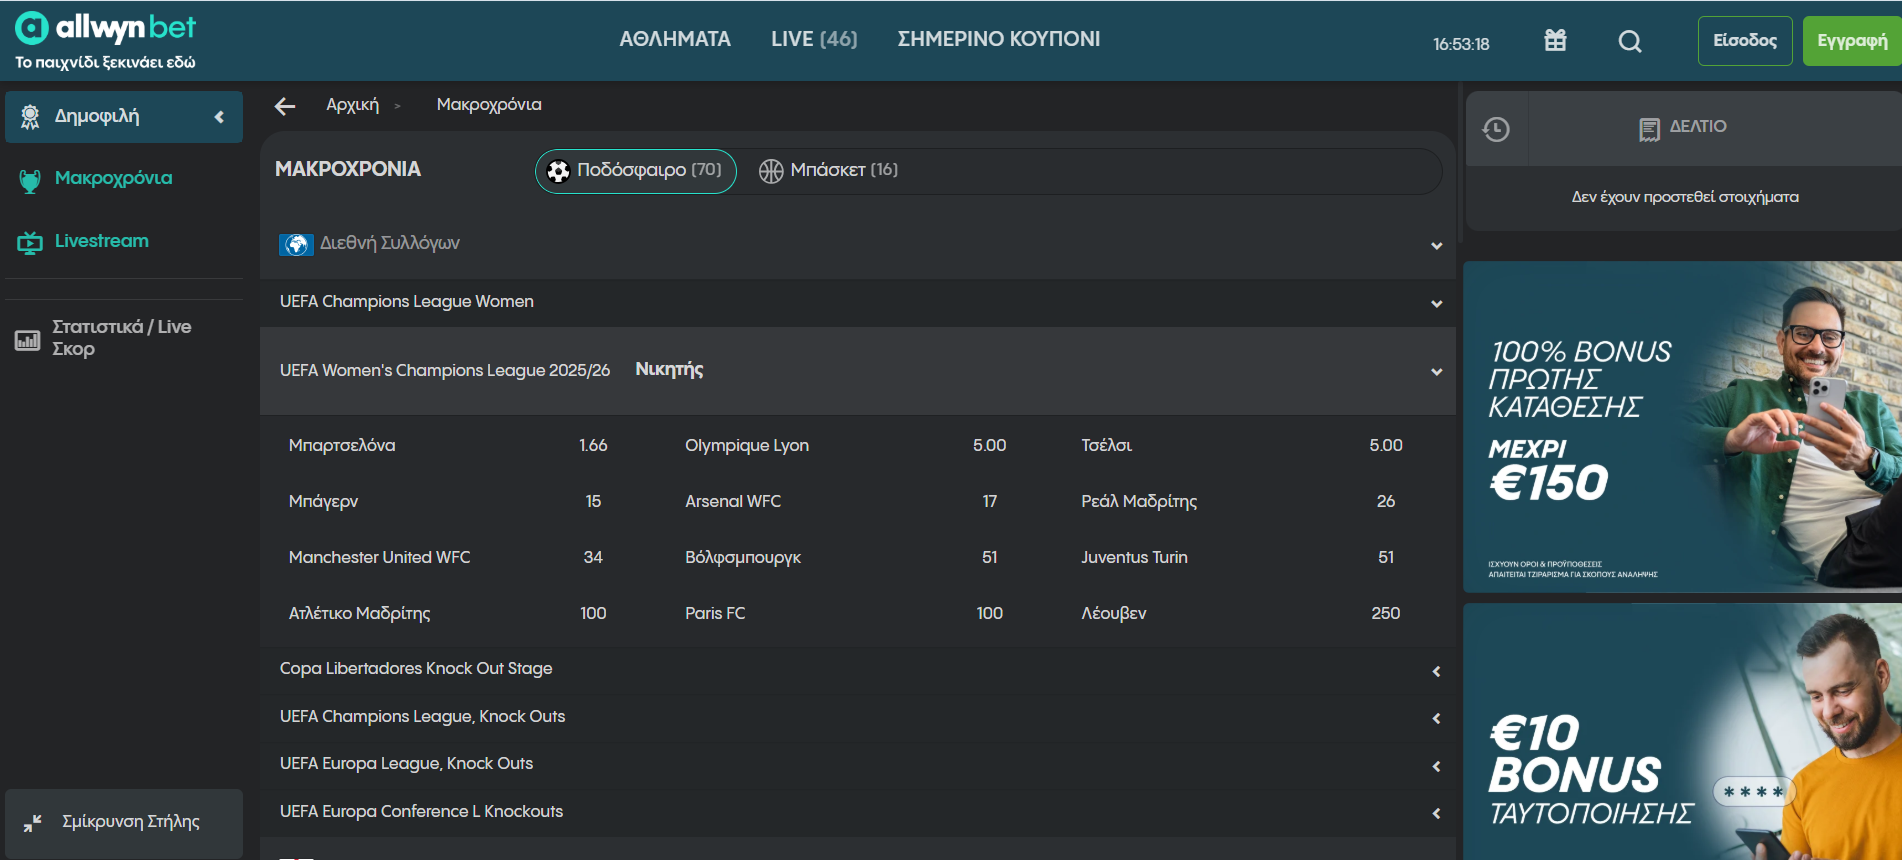Click the shrink column arrows icon
This screenshot has height=860, width=1902.
click(x=33, y=822)
